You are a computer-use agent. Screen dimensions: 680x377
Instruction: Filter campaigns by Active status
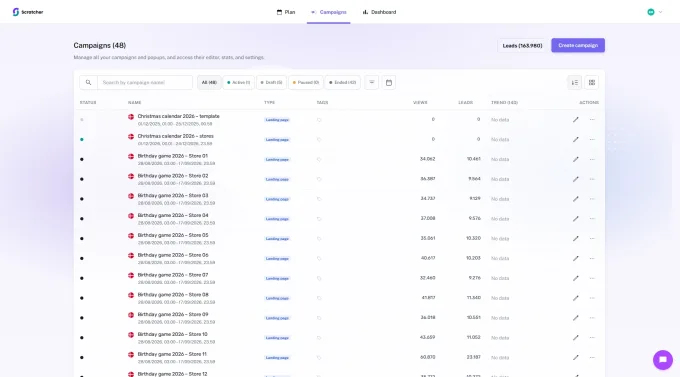click(239, 82)
